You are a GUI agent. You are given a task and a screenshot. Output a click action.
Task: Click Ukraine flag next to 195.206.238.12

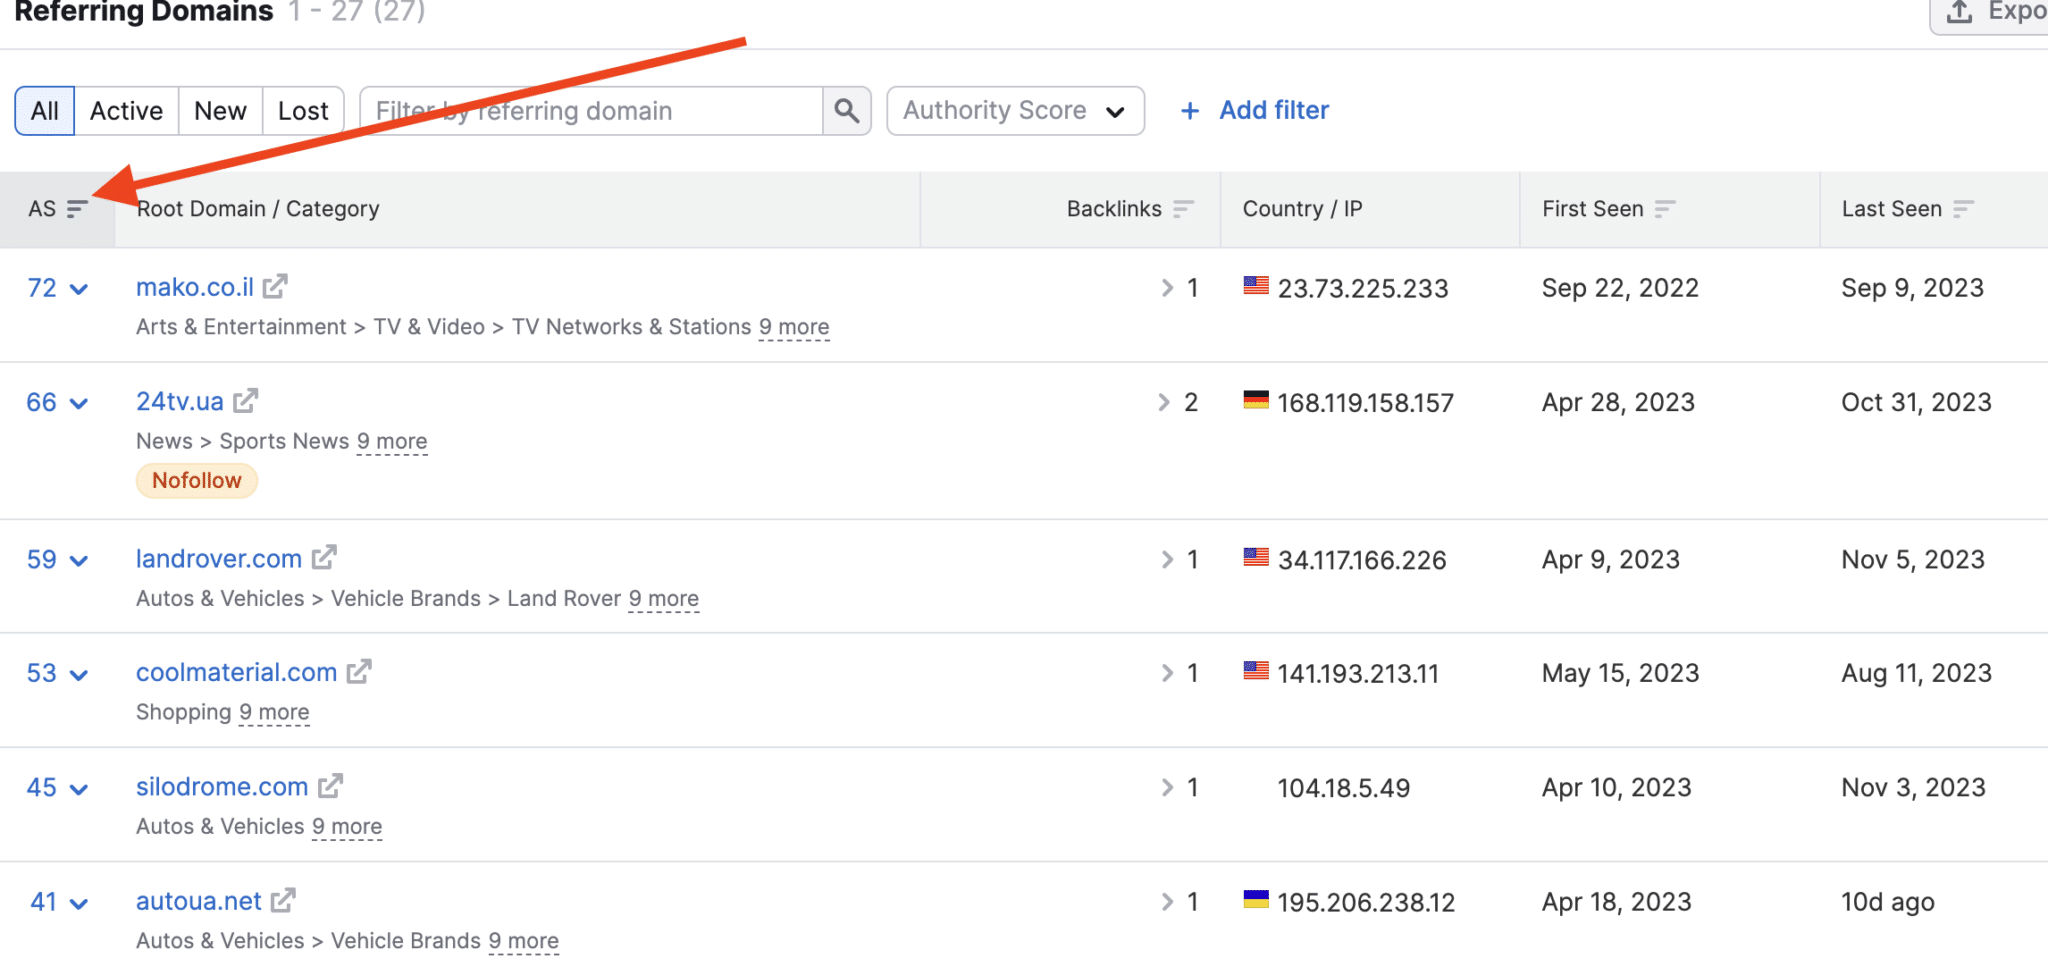(1256, 898)
